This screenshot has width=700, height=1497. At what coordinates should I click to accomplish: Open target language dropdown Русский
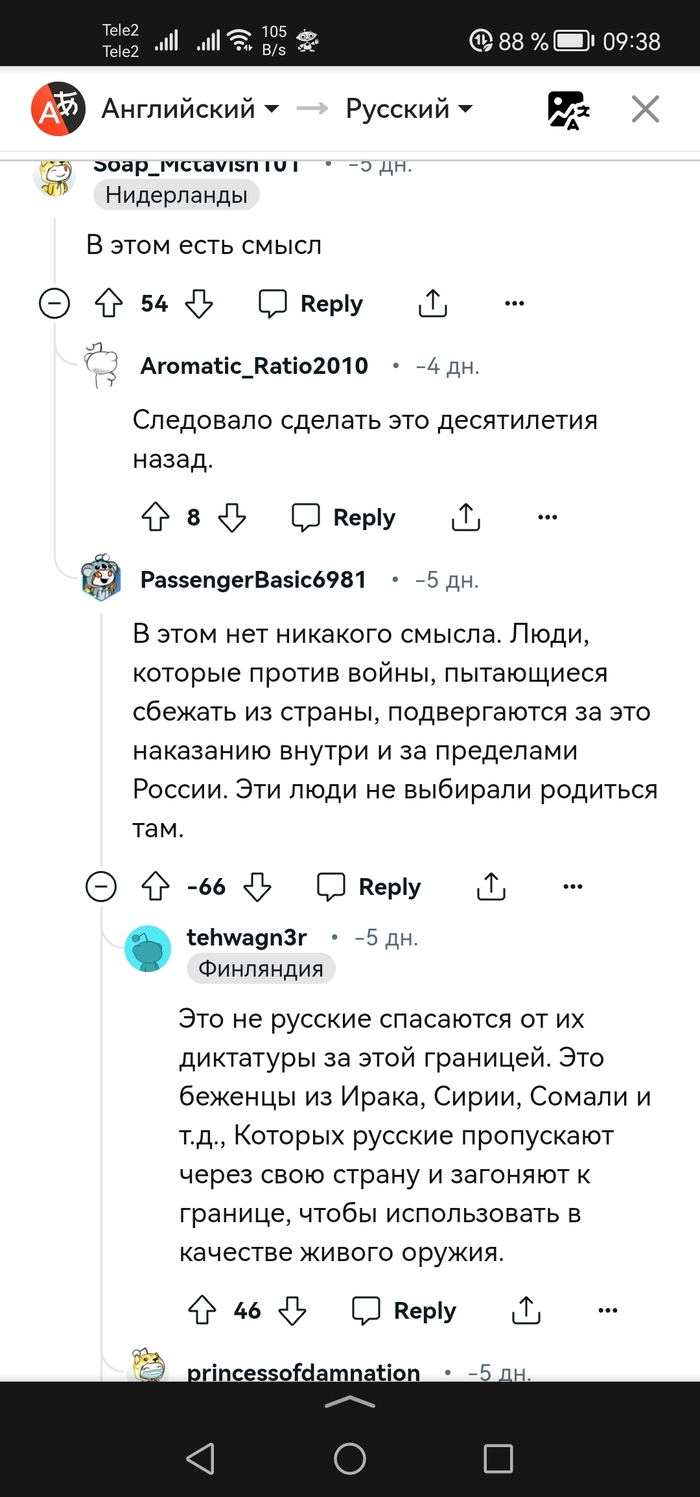tap(409, 109)
